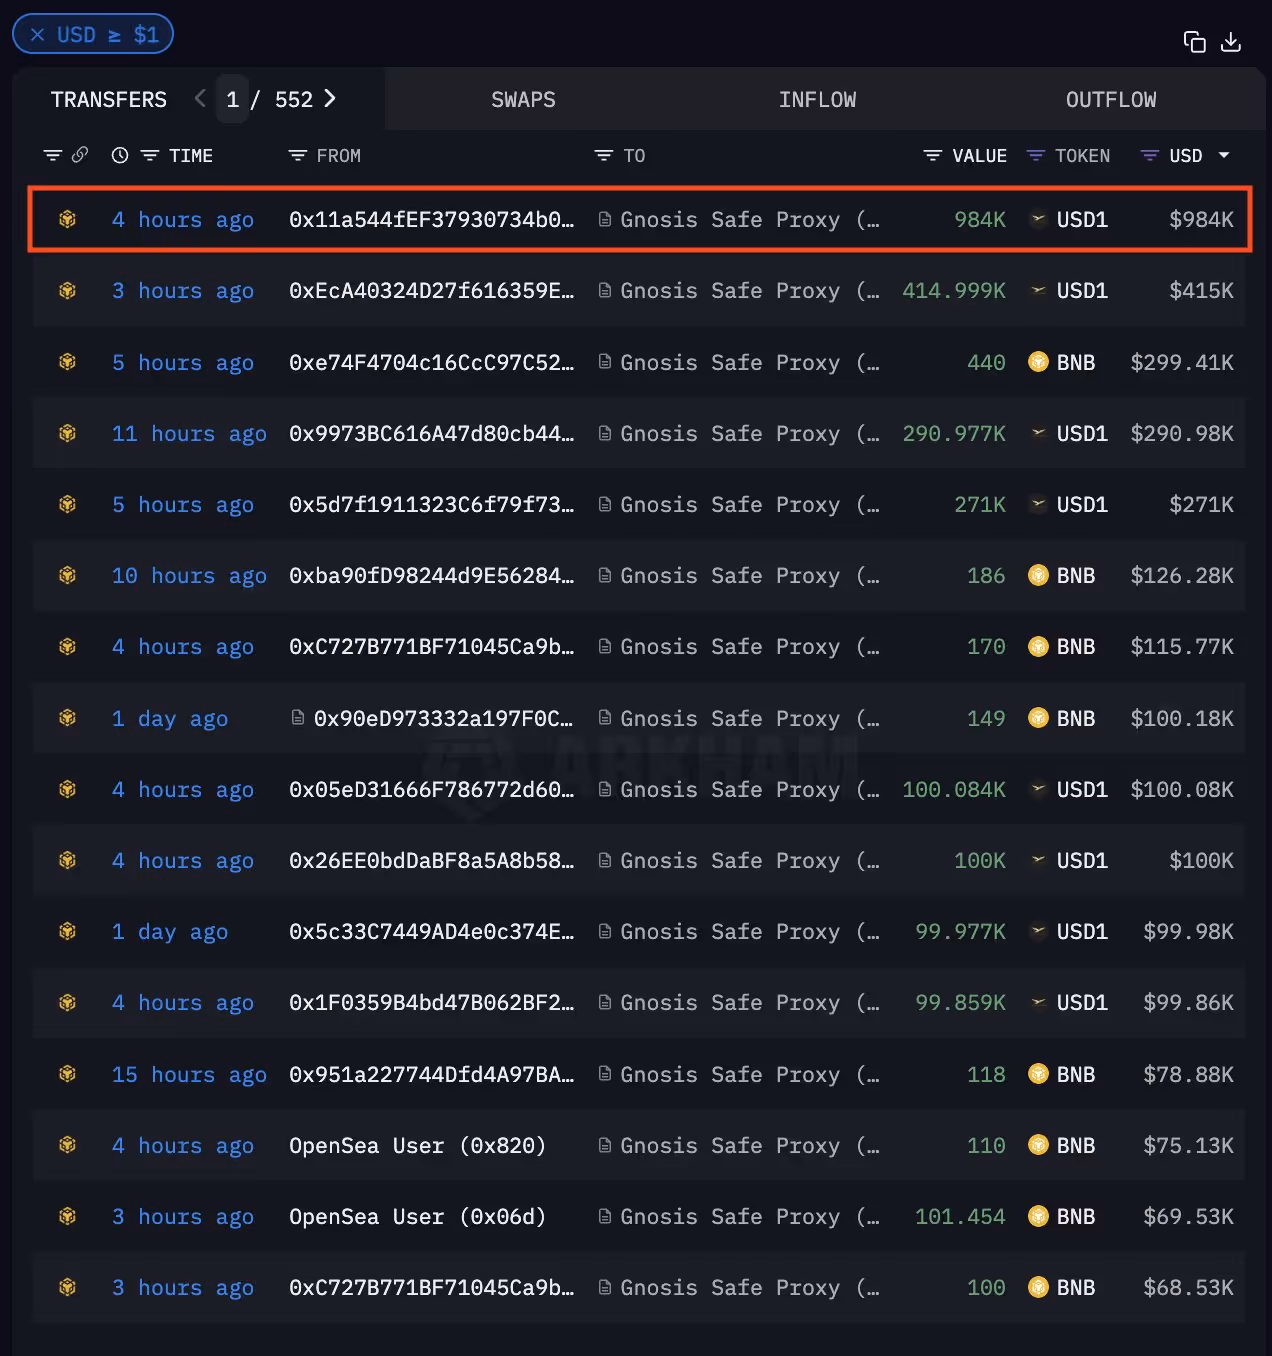1272x1356 pixels.
Task: Toggle the FROM column filter
Action: point(297,155)
